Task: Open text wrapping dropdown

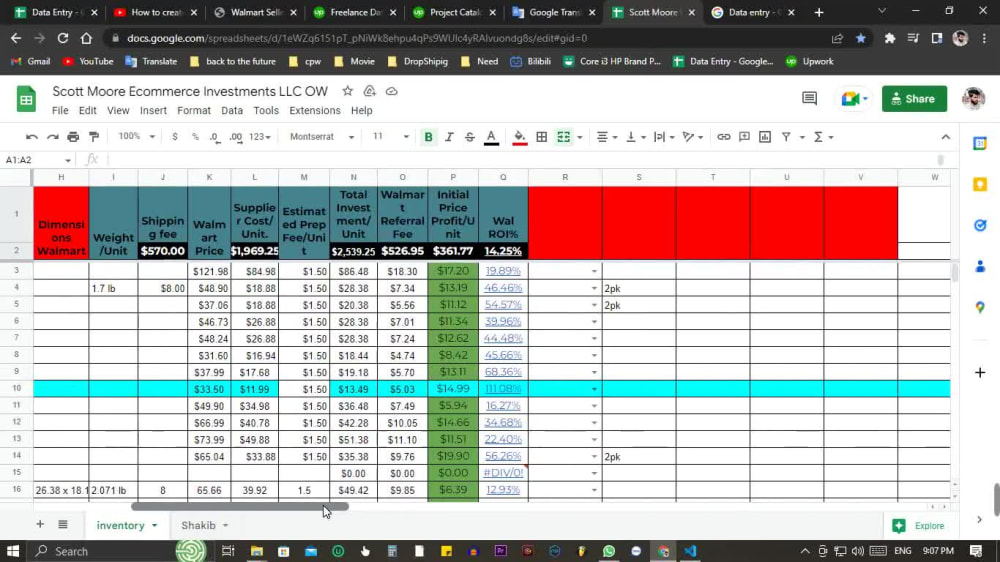Action: (x=664, y=137)
